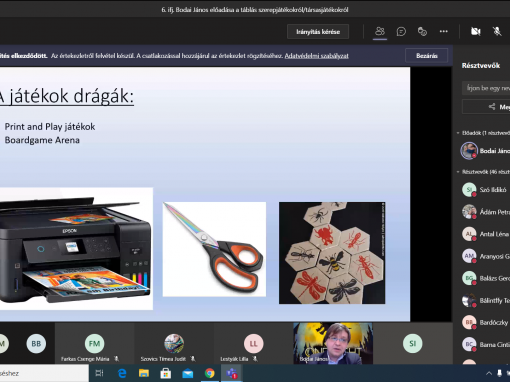Click the microphone icon in system tray
Viewport: 510px width, 382px height.
pyautogui.click(x=499, y=373)
